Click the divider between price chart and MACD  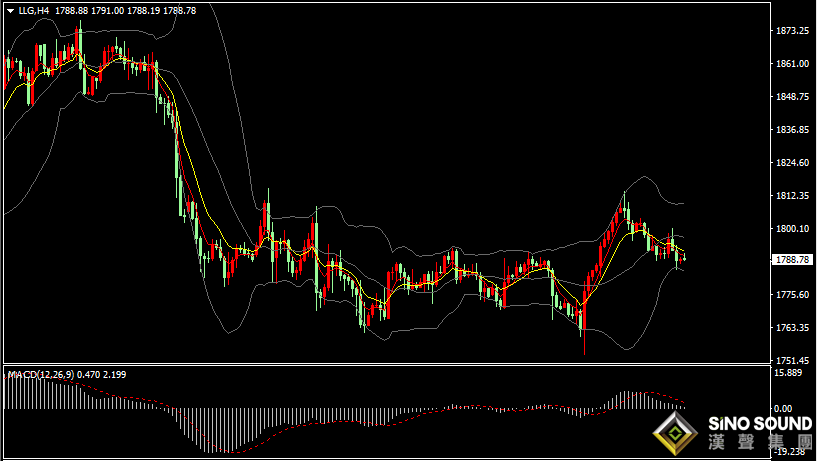[x=388, y=364]
